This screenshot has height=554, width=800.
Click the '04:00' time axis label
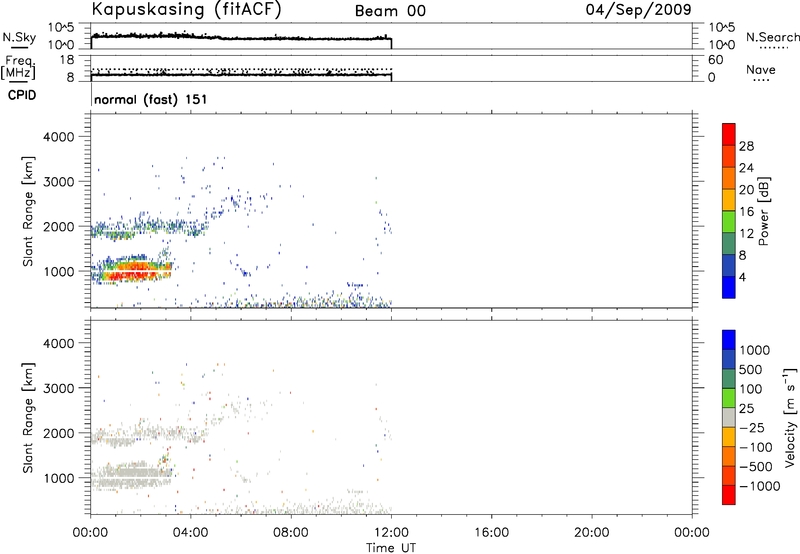[x=191, y=533]
